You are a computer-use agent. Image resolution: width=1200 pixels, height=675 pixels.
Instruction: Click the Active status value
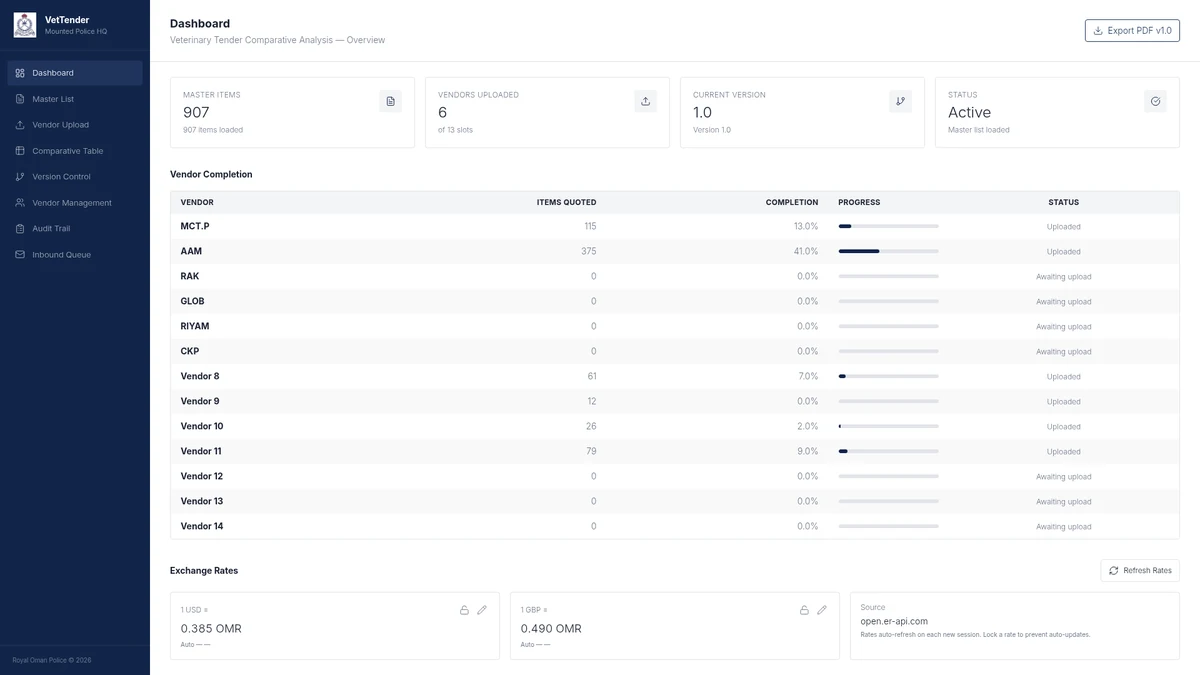click(x=969, y=113)
